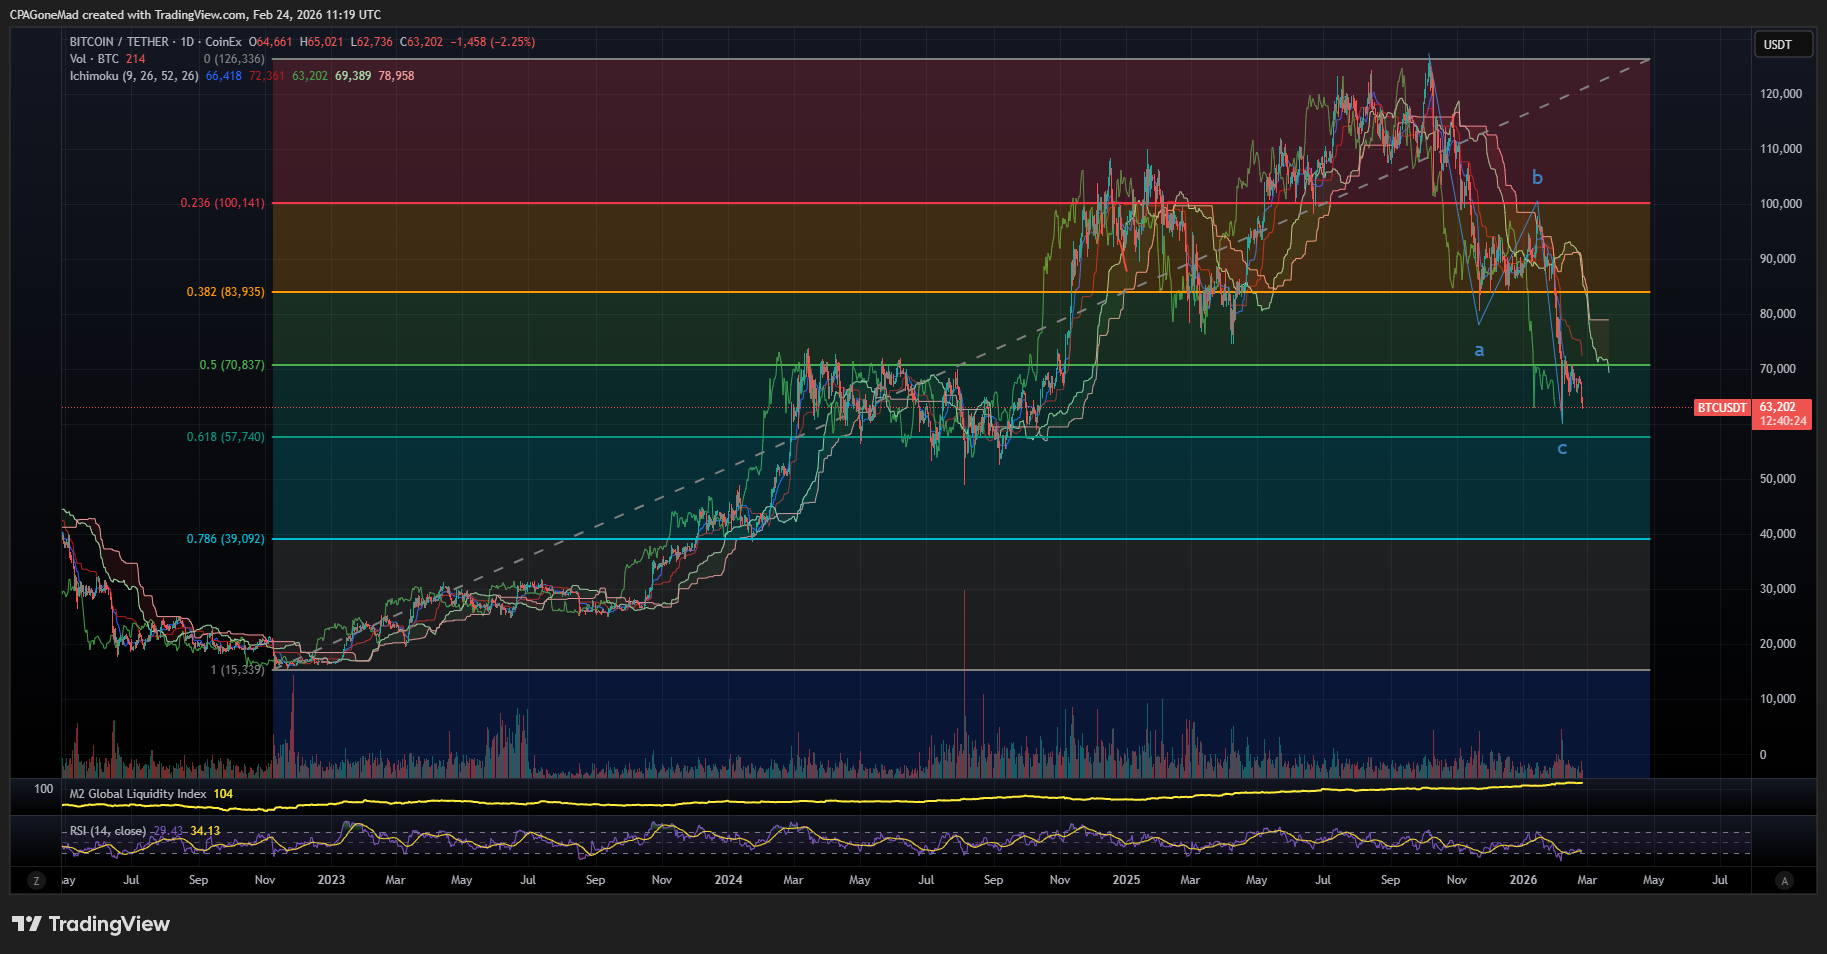Select the "CoinEx" exchange label in legend

click(225, 42)
